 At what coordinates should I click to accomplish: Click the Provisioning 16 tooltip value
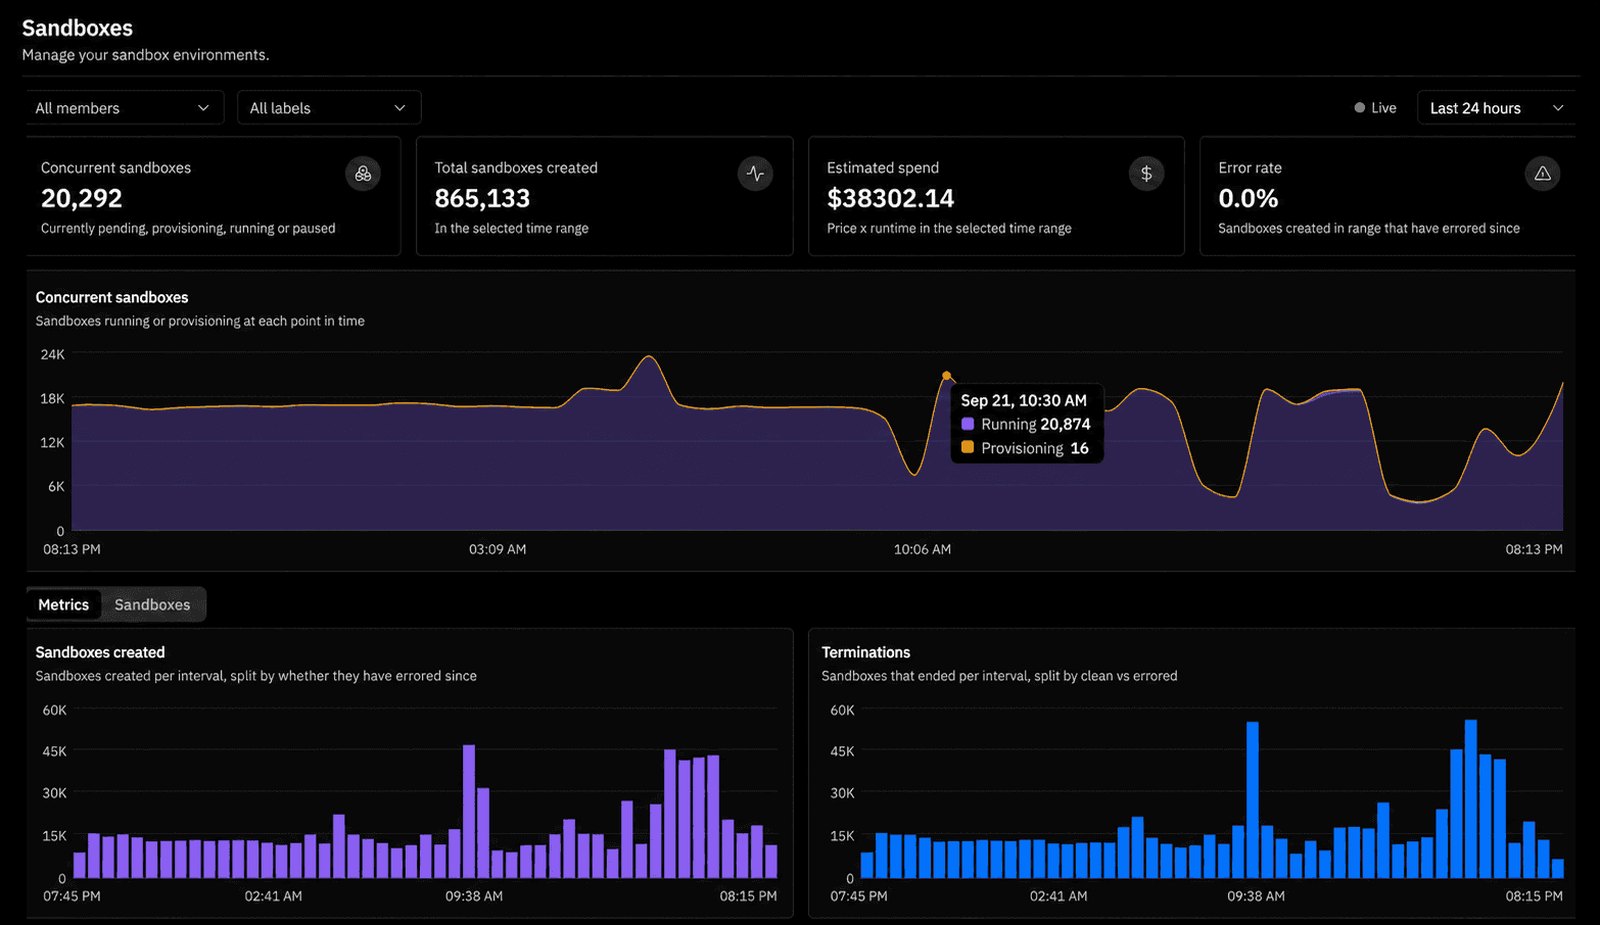[x=1079, y=448]
